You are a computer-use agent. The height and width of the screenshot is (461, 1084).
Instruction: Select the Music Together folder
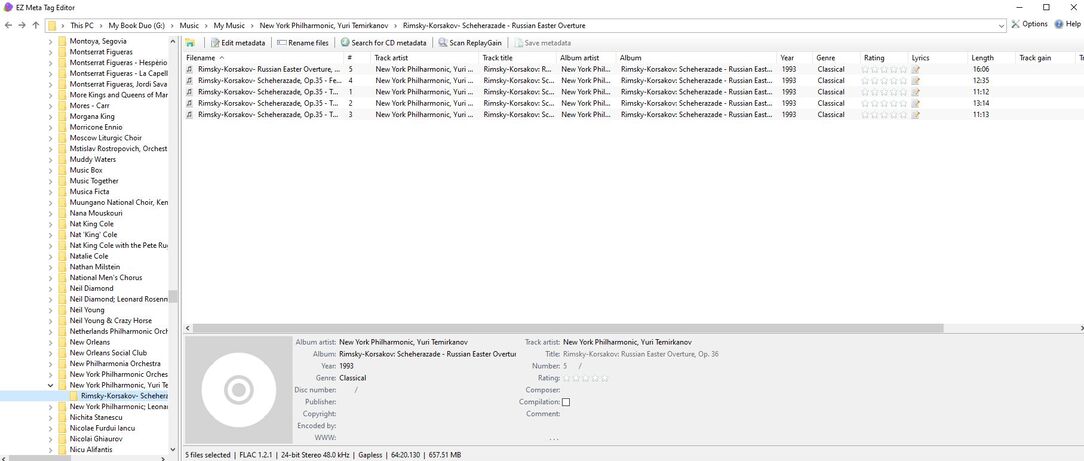[x=94, y=180]
